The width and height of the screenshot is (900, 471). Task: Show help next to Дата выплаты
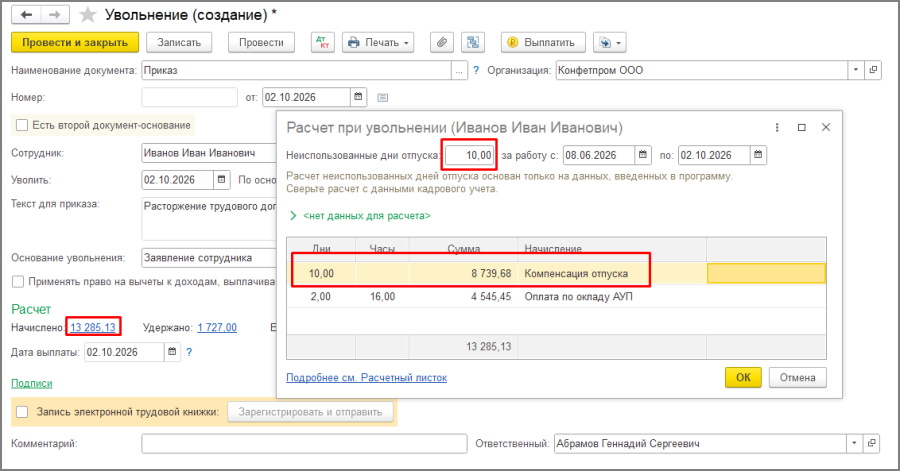coord(189,352)
